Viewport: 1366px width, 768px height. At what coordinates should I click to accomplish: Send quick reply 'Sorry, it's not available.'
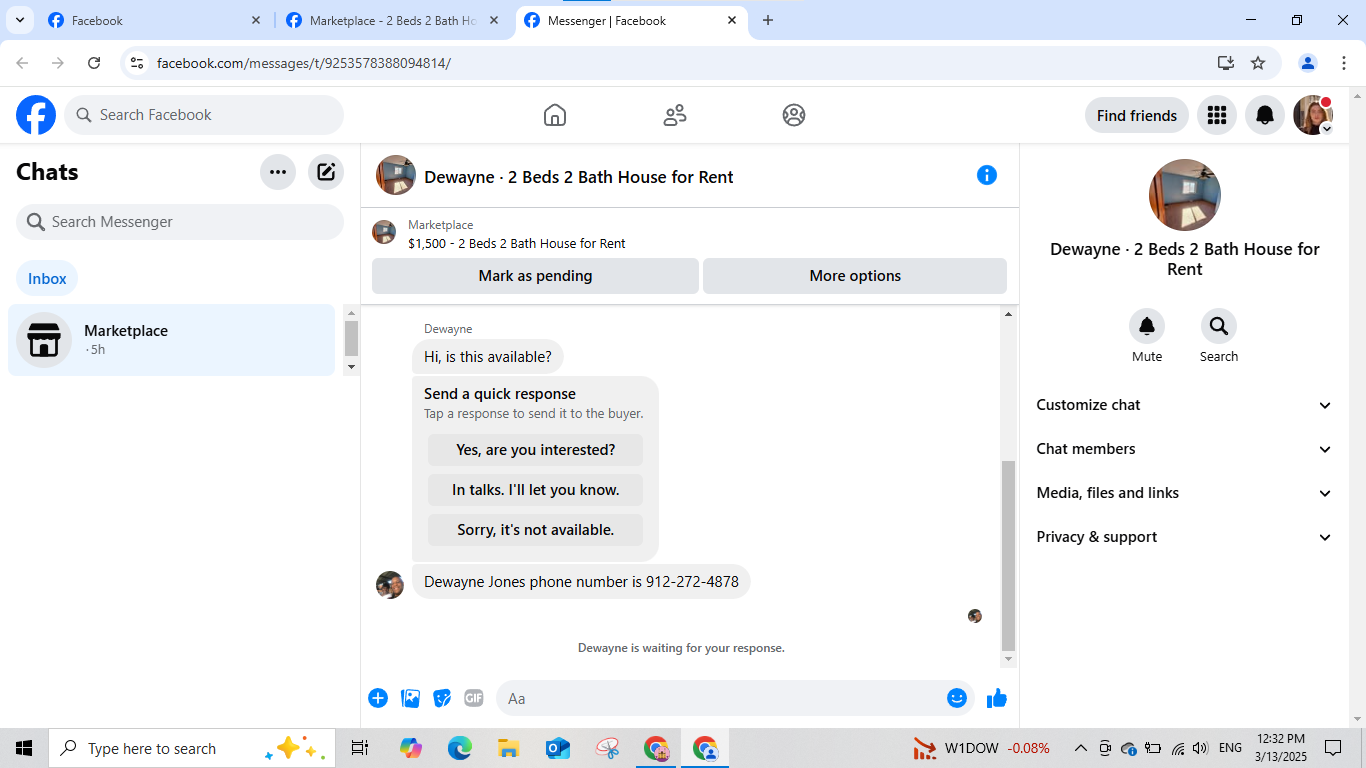(535, 530)
